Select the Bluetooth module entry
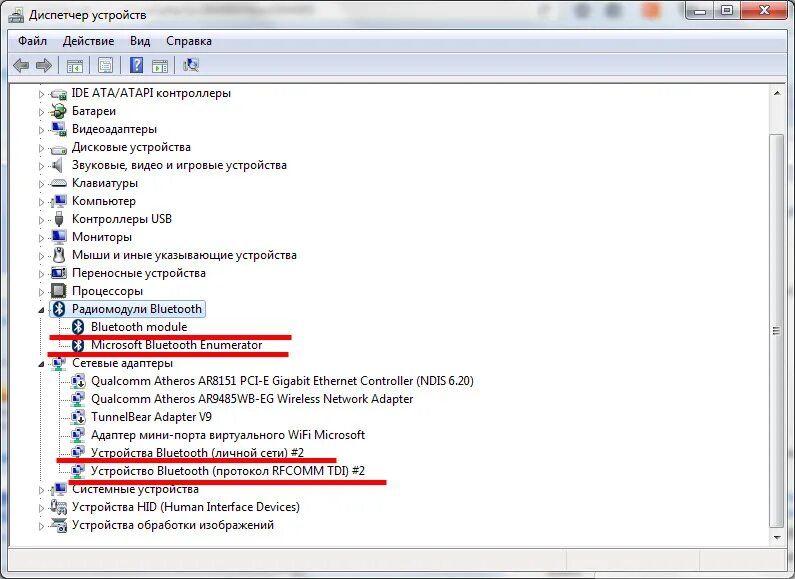The height and width of the screenshot is (579, 795). (x=139, y=327)
